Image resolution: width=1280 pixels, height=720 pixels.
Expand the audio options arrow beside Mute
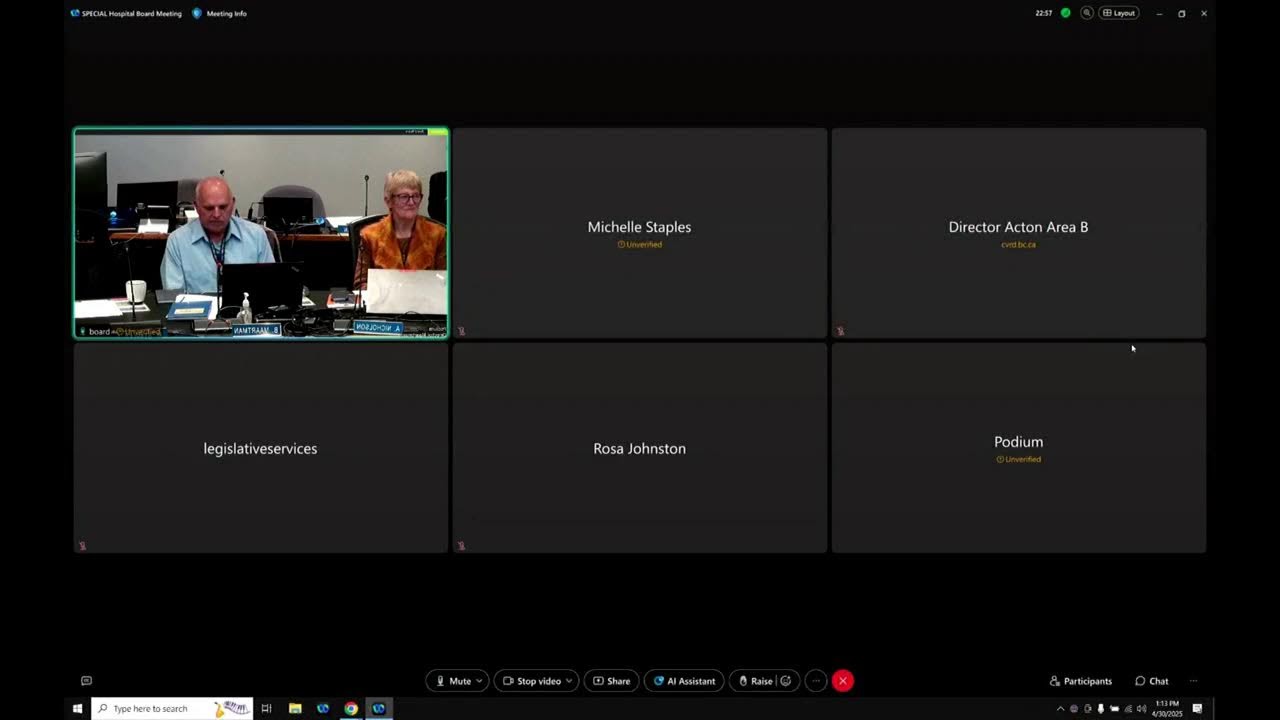pos(480,681)
